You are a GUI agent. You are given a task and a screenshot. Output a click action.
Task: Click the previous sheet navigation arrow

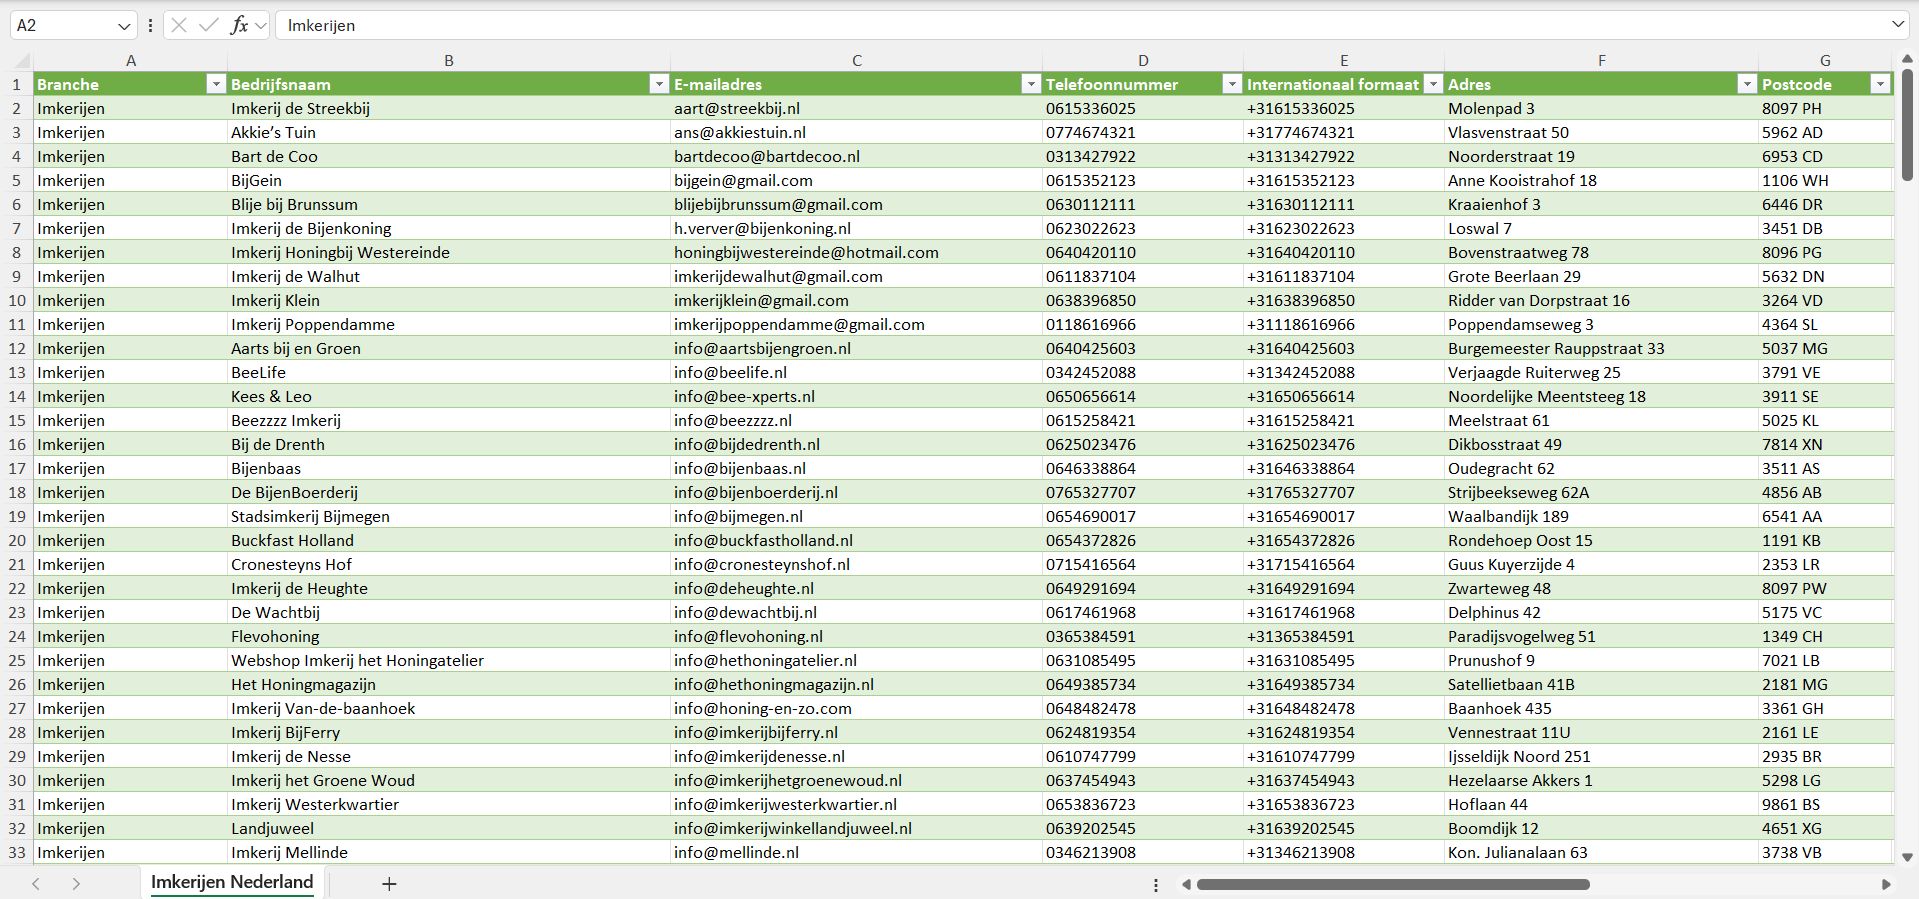[x=36, y=884]
